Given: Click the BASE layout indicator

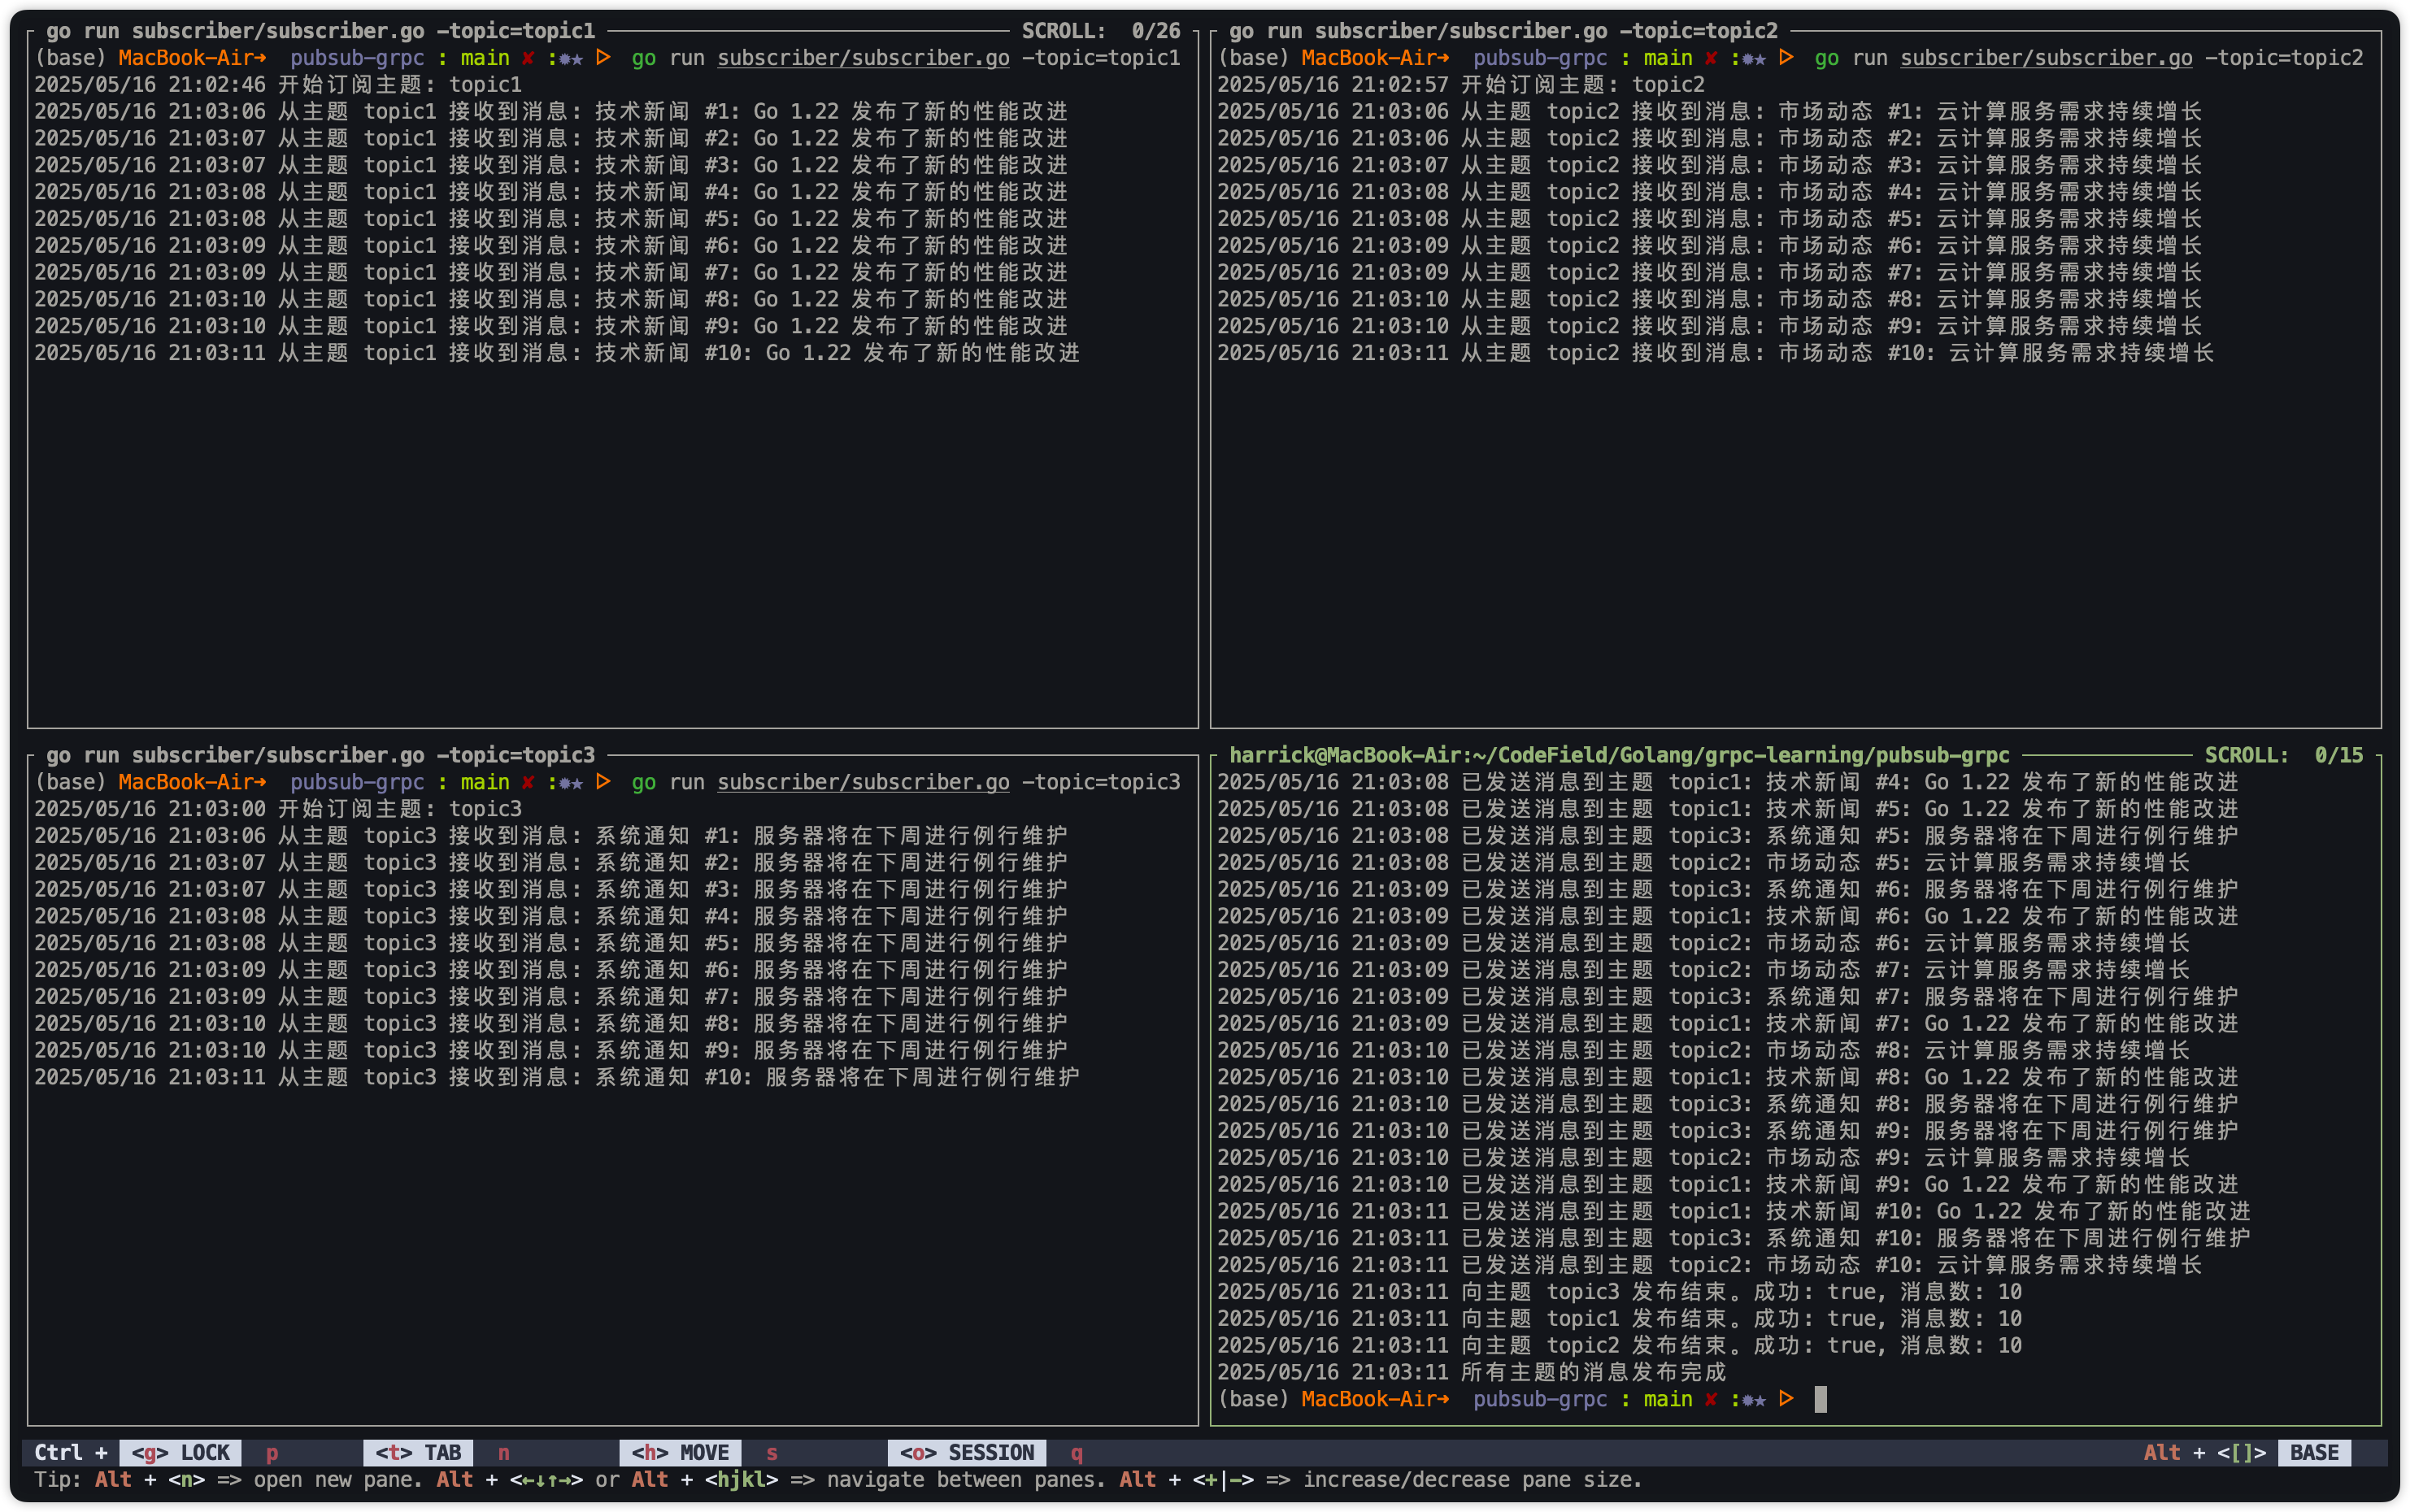Looking at the screenshot, I should coord(2313,1452).
